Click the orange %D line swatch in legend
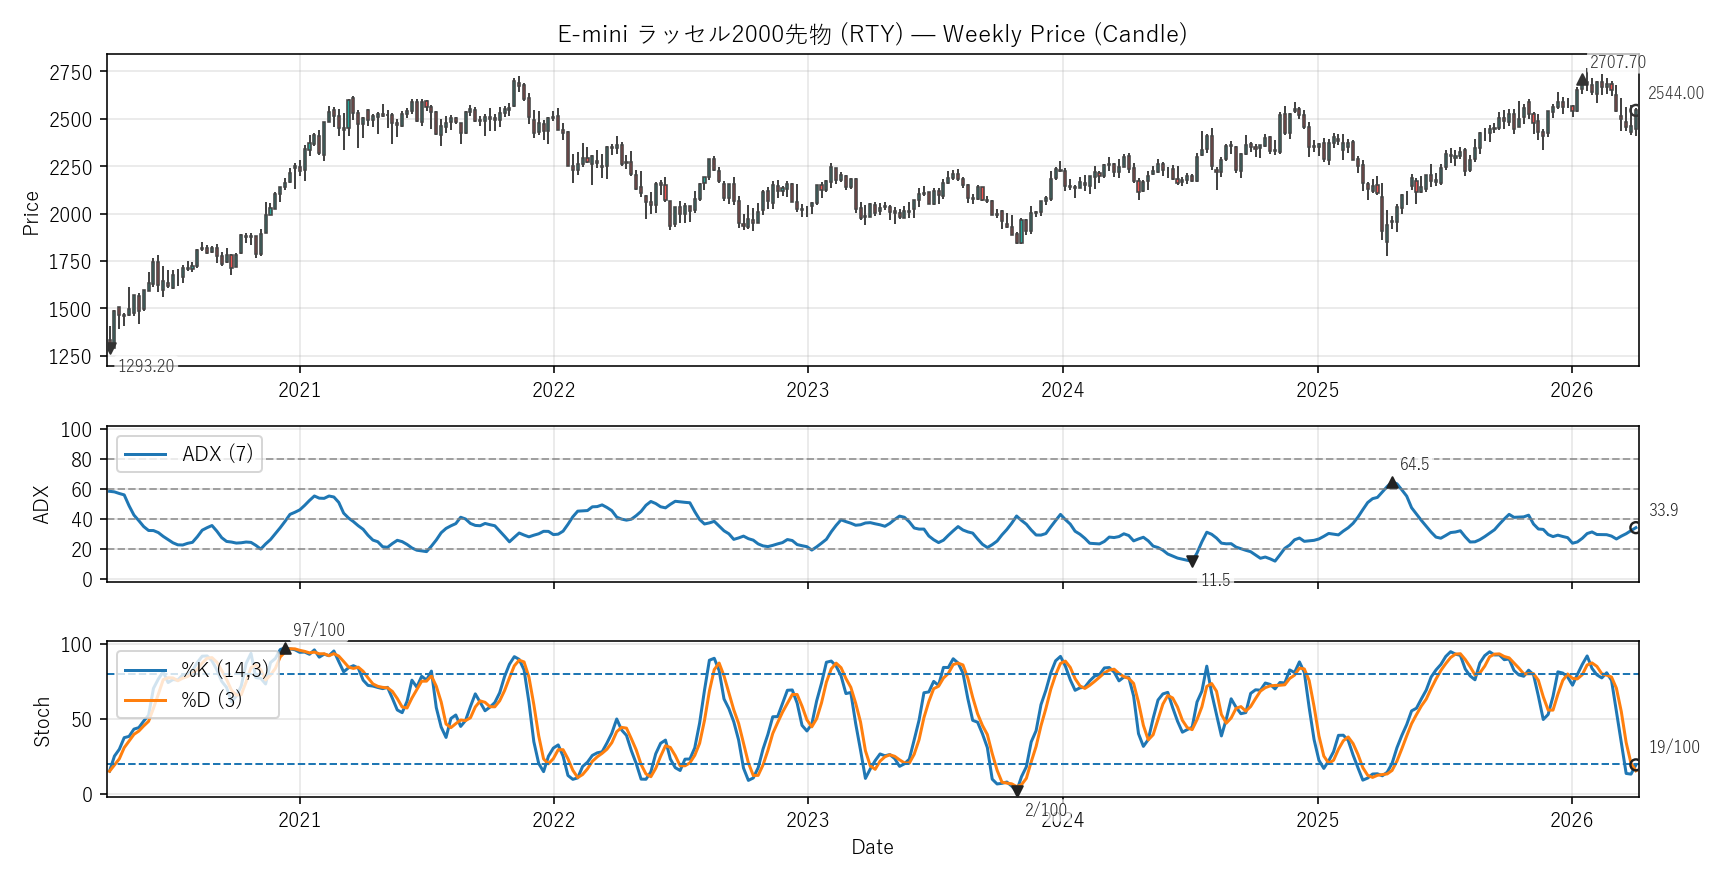Viewport: 1728px width, 878px height. (x=145, y=700)
